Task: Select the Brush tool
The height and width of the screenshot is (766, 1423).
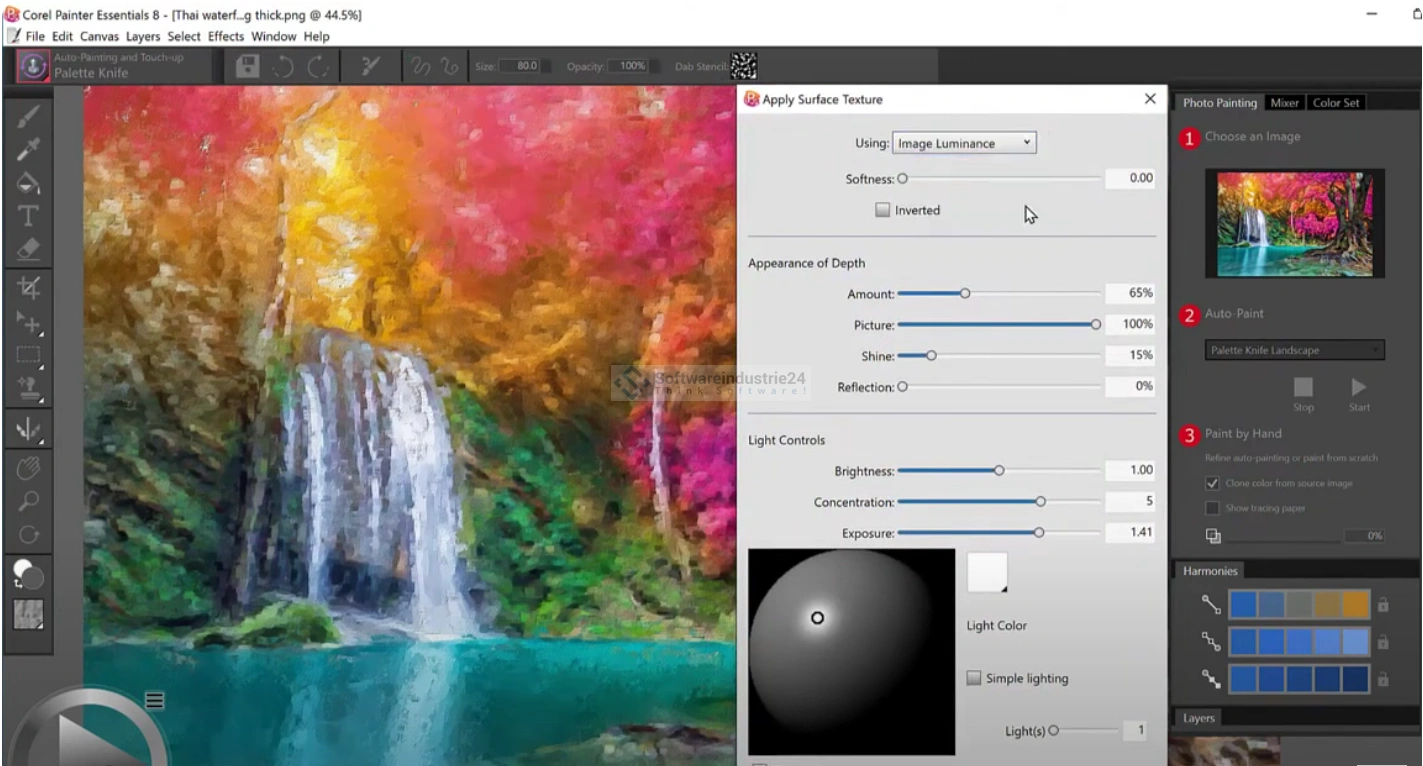Action: (x=28, y=117)
